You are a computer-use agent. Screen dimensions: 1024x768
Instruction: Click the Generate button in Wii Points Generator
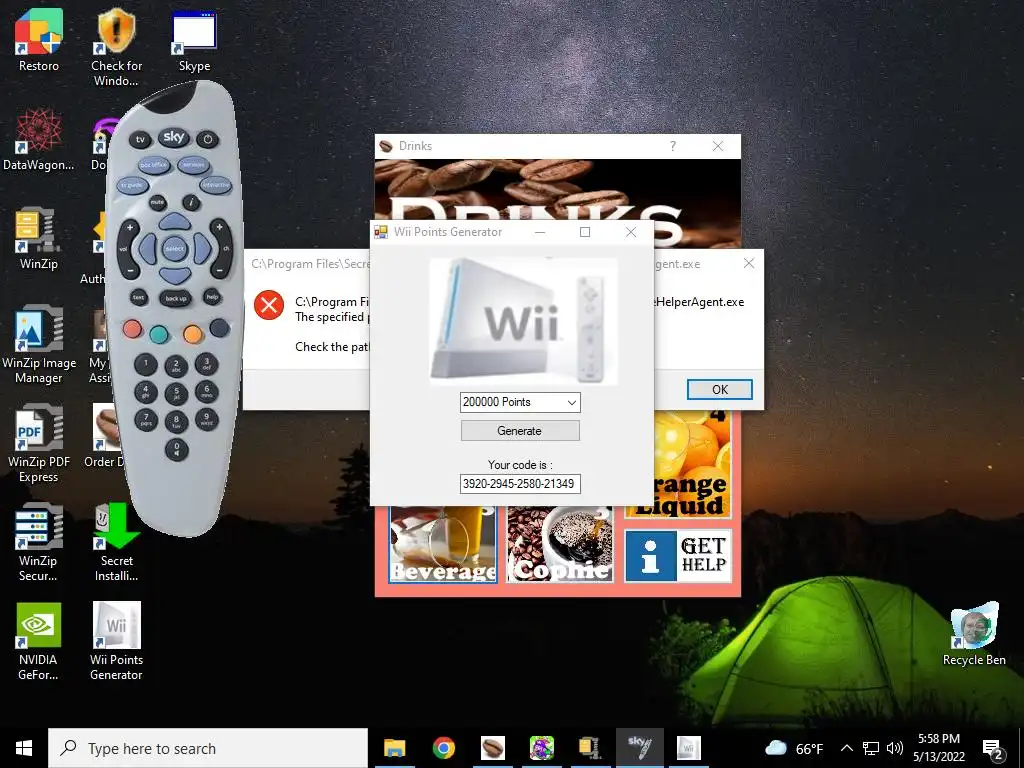pos(520,431)
